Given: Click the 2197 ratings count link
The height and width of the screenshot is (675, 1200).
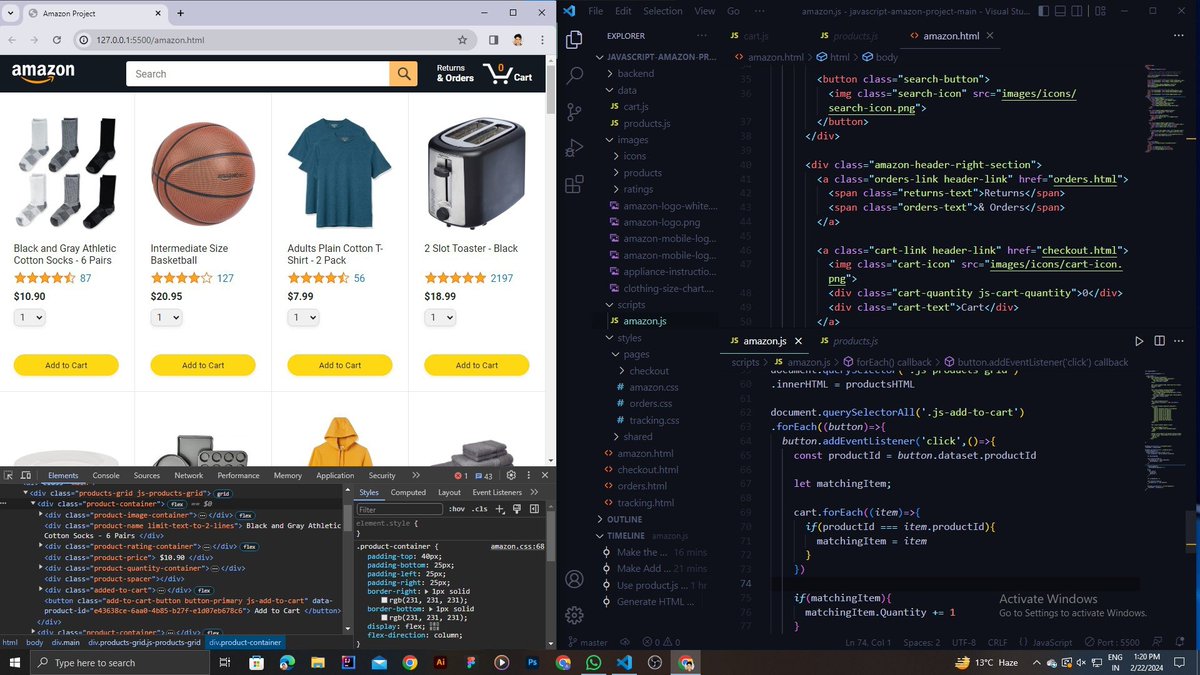Looking at the screenshot, I should [x=502, y=278].
